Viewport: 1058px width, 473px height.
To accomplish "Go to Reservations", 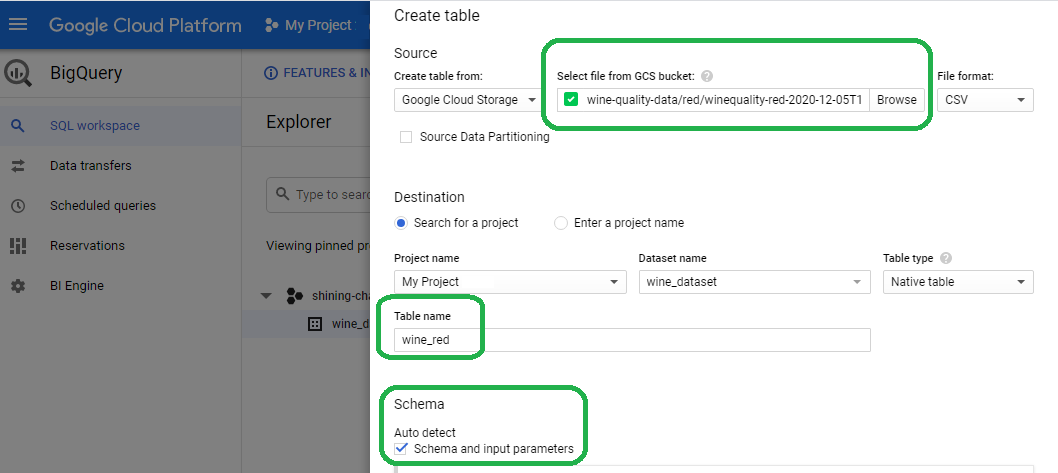I will [x=87, y=246].
